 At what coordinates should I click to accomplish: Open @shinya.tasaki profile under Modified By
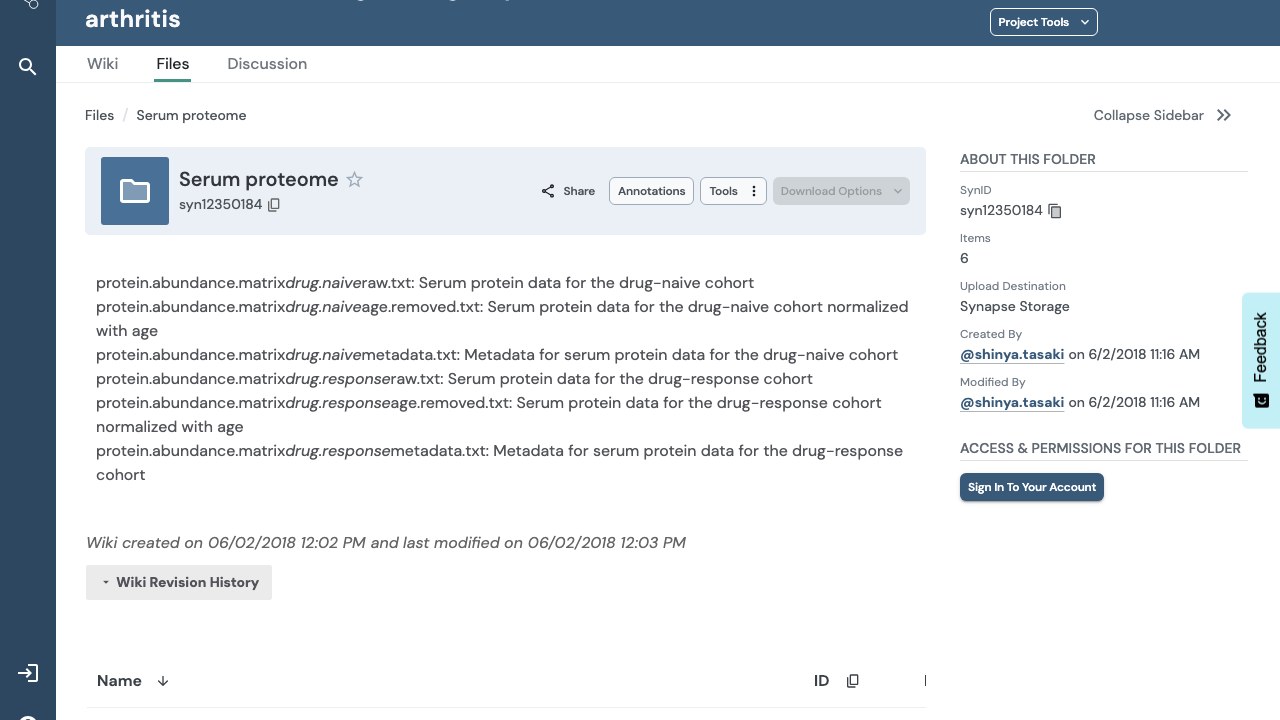pyautogui.click(x=1012, y=402)
